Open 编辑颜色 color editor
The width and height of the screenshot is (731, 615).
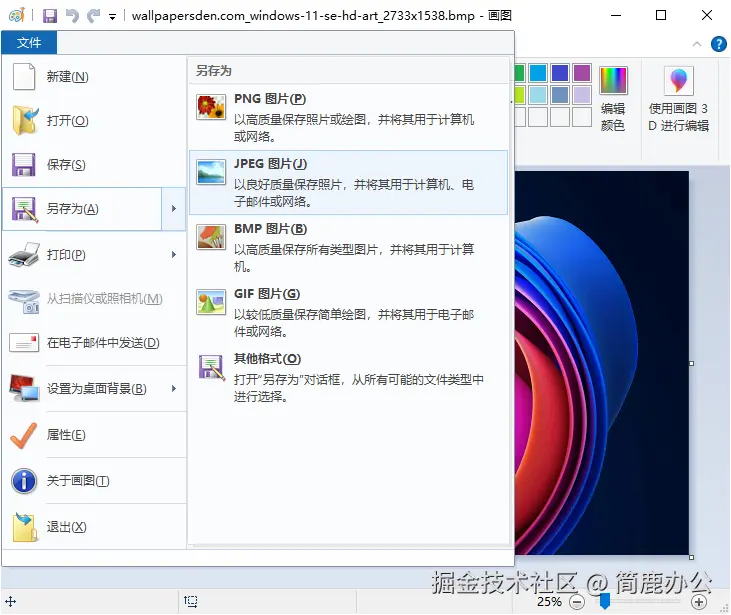click(613, 99)
